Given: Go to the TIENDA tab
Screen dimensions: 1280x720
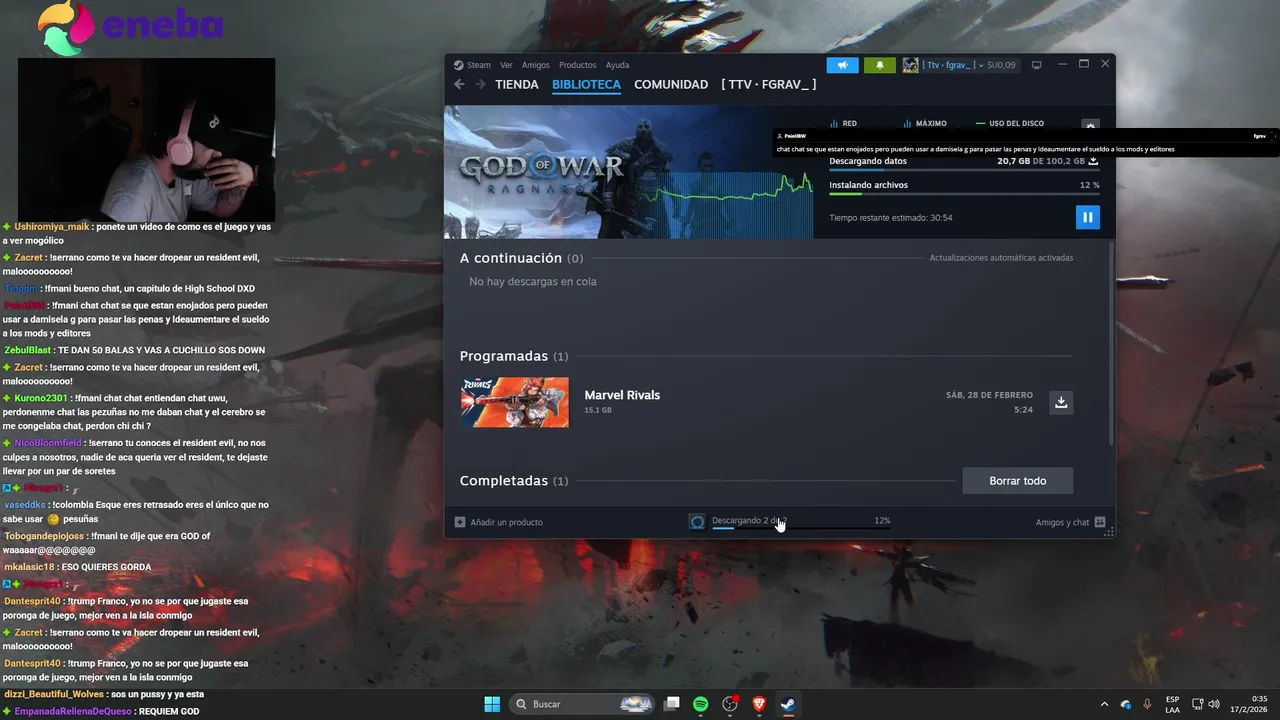Looking at the screenshot, I should point(517,85).
